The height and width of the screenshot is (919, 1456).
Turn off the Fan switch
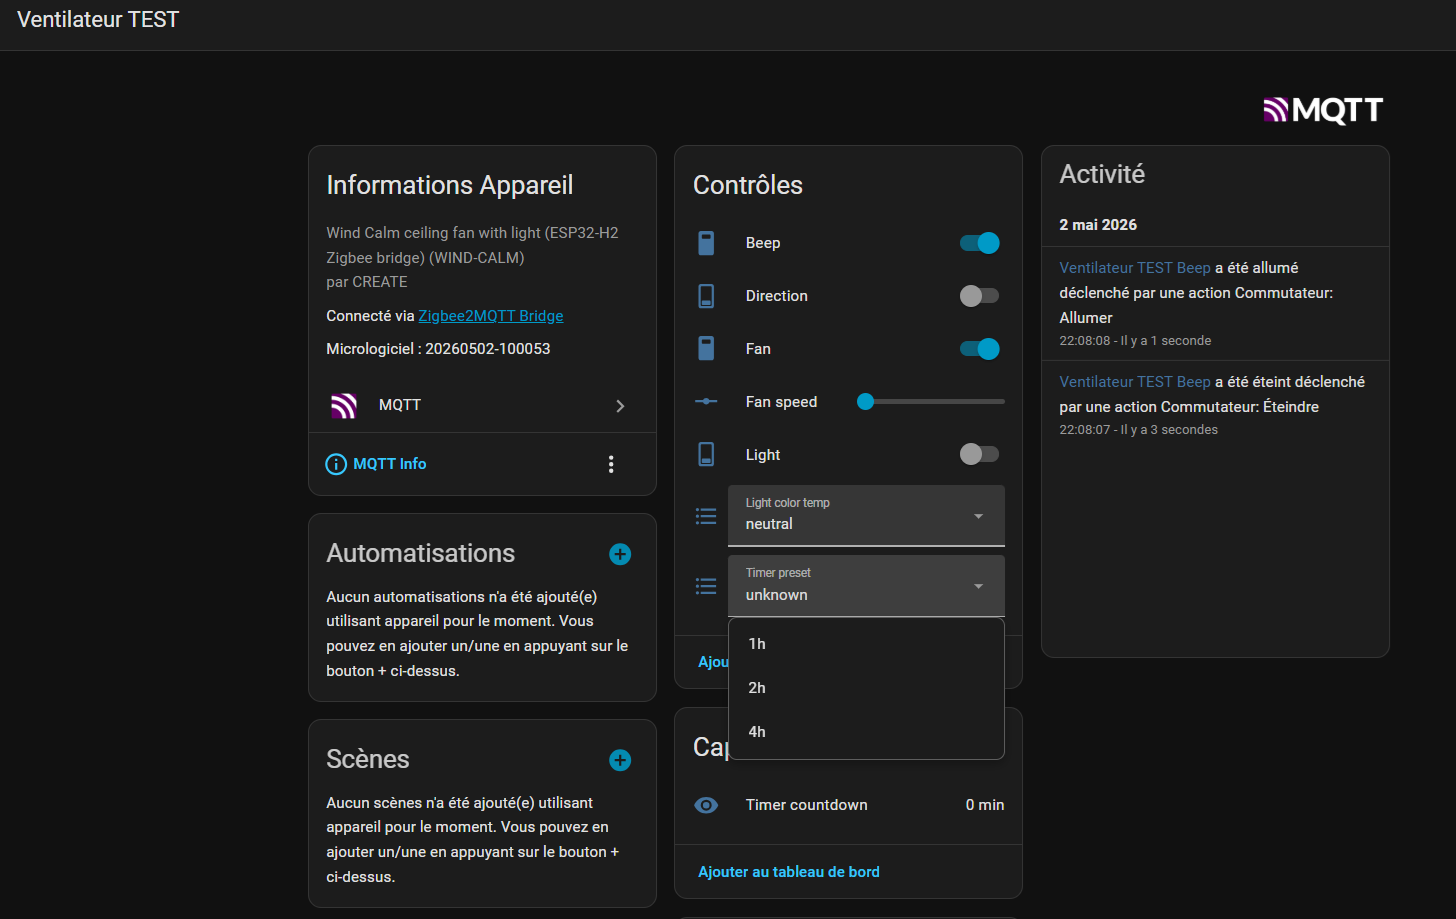click(979, 348)
